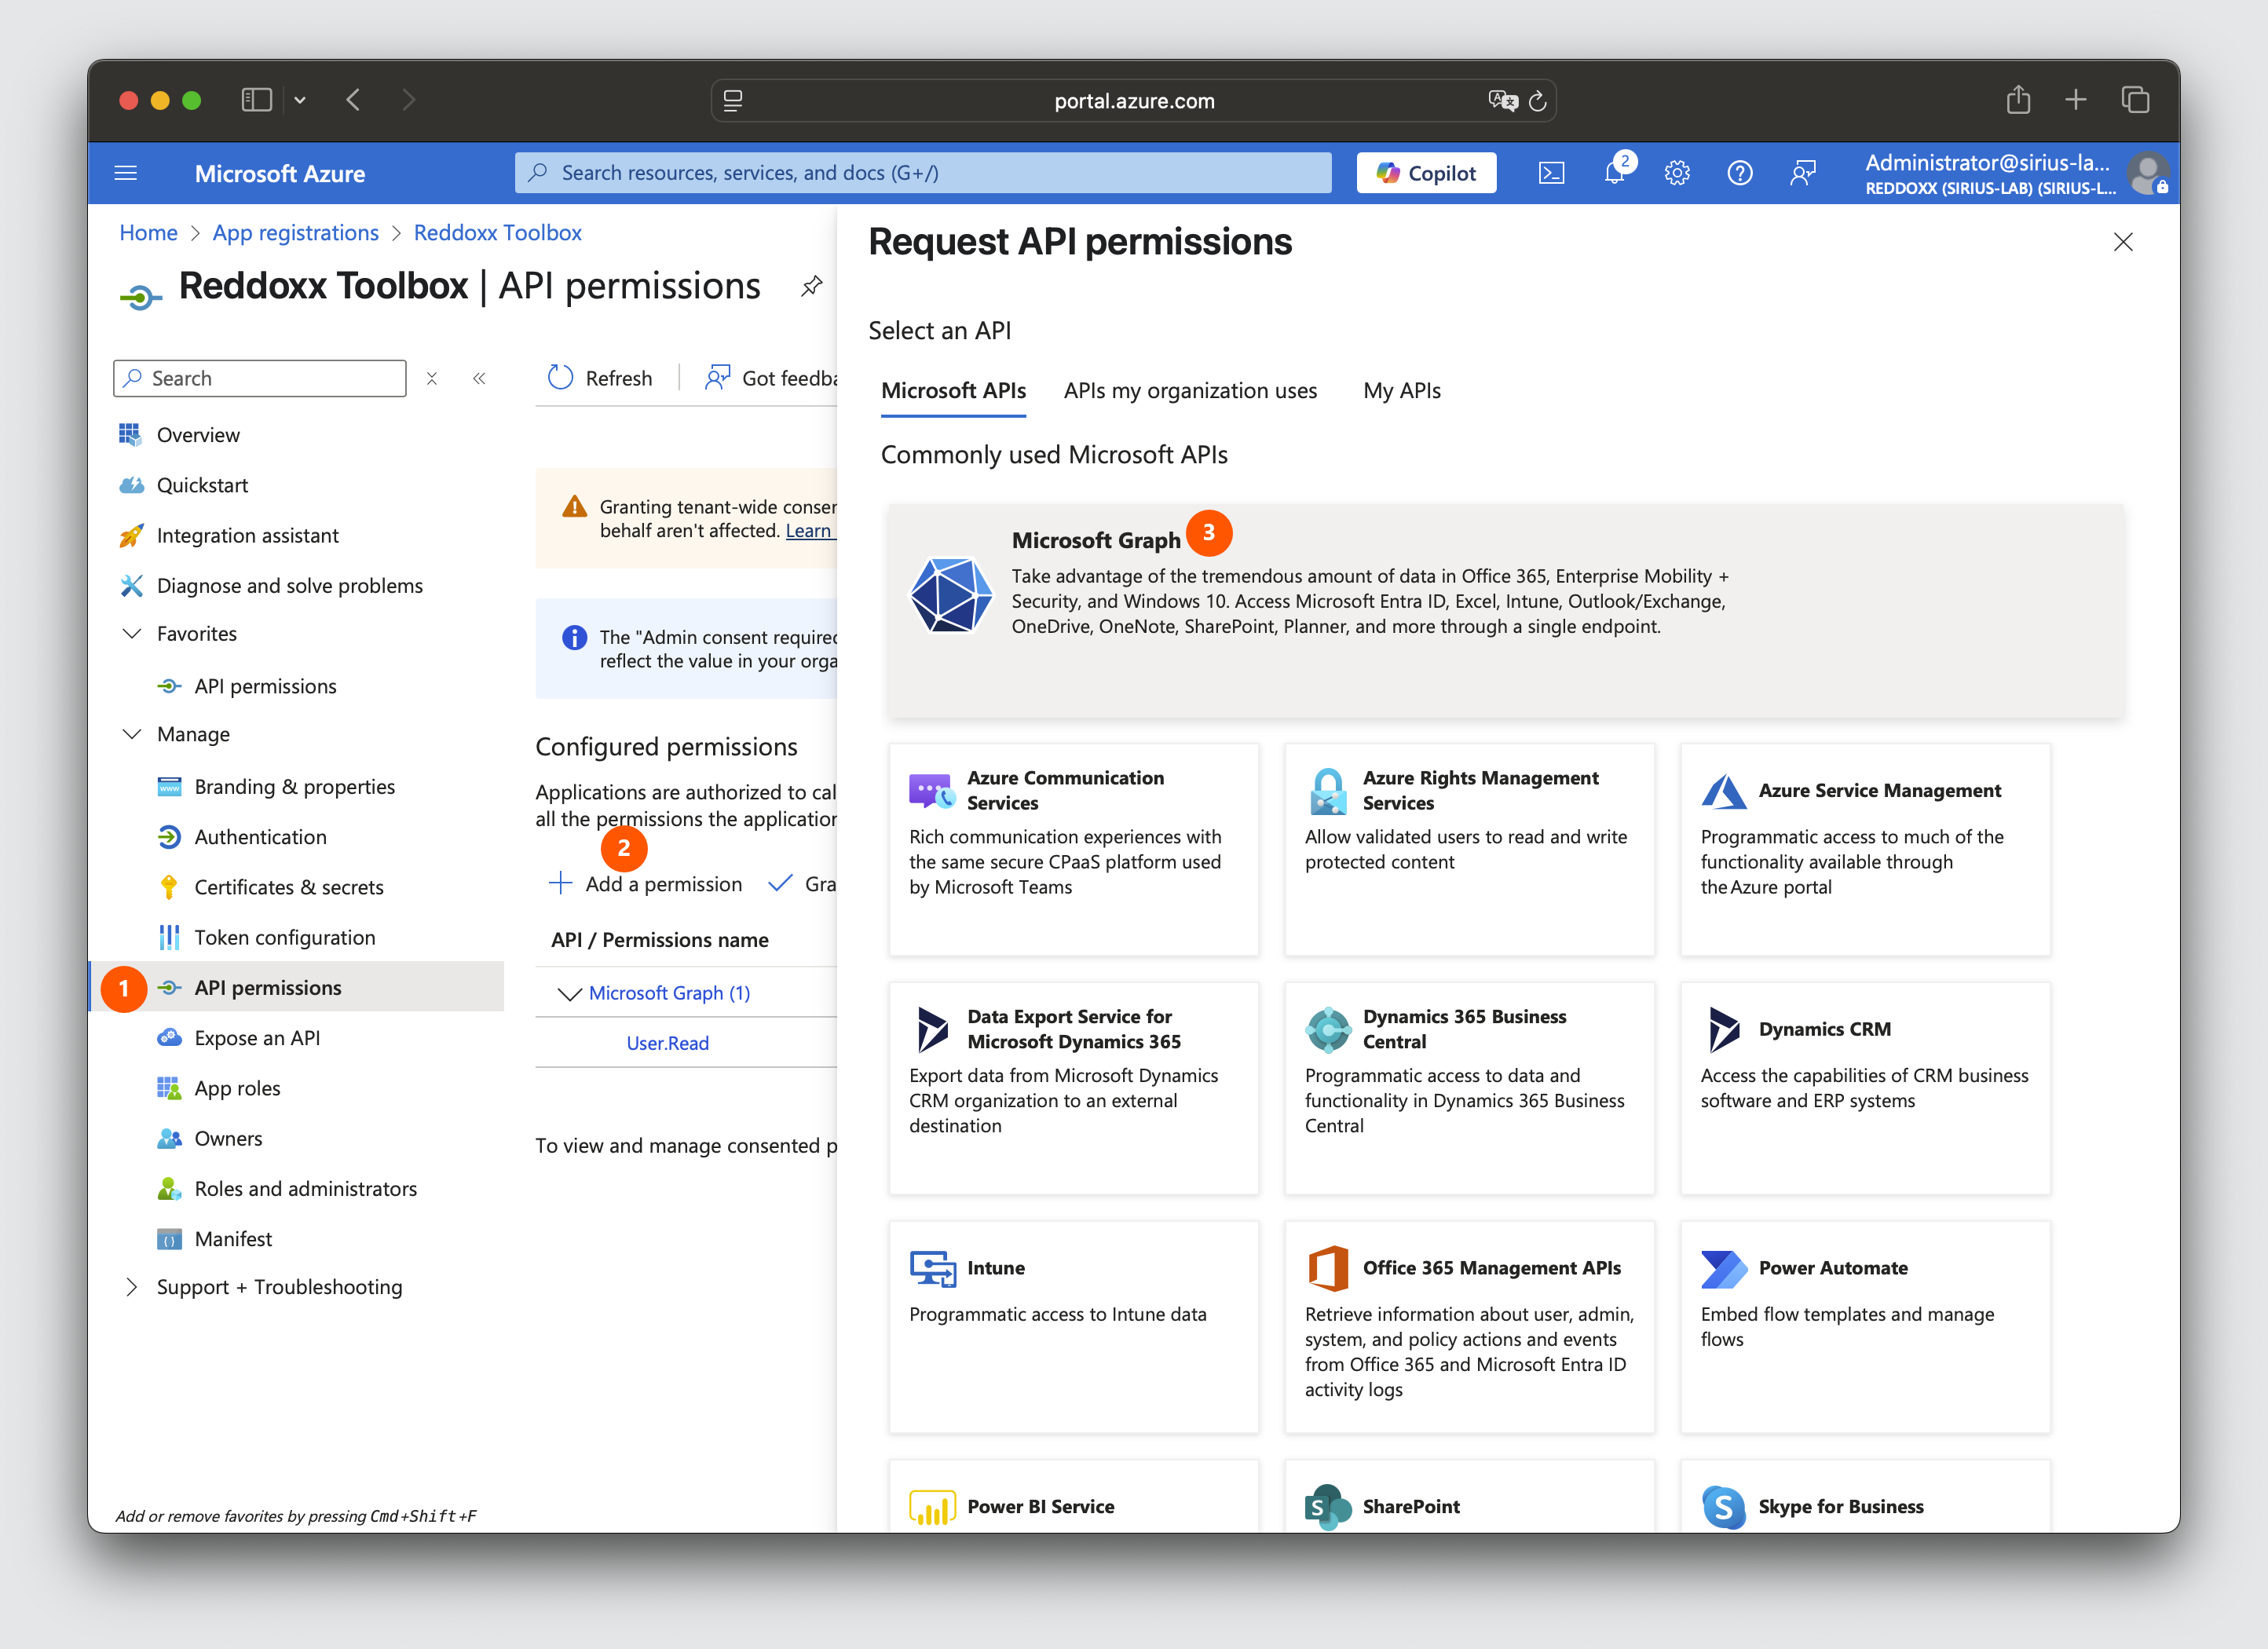
Task: Clear the sidebar search box
Action: tap(432, 378)
